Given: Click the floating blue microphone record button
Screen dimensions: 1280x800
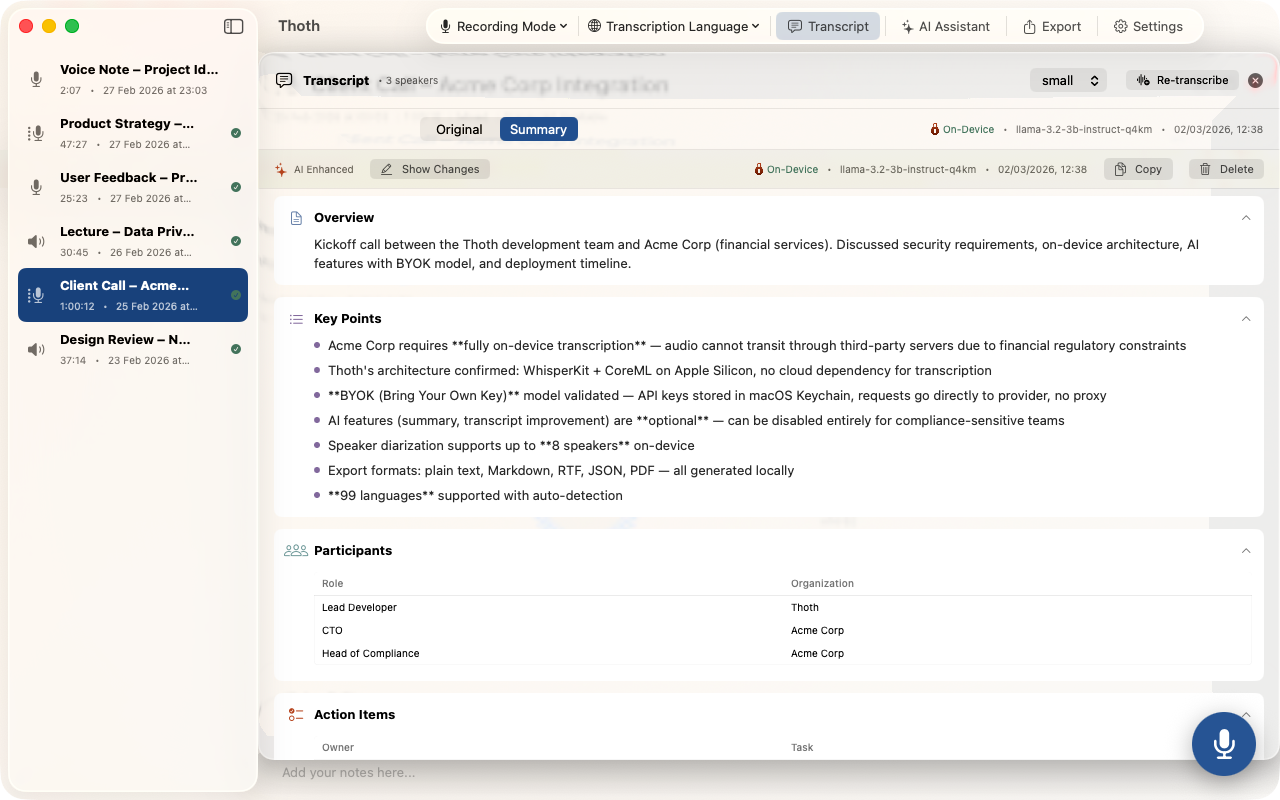Looking at the screenshot, I should [1223, 744].
